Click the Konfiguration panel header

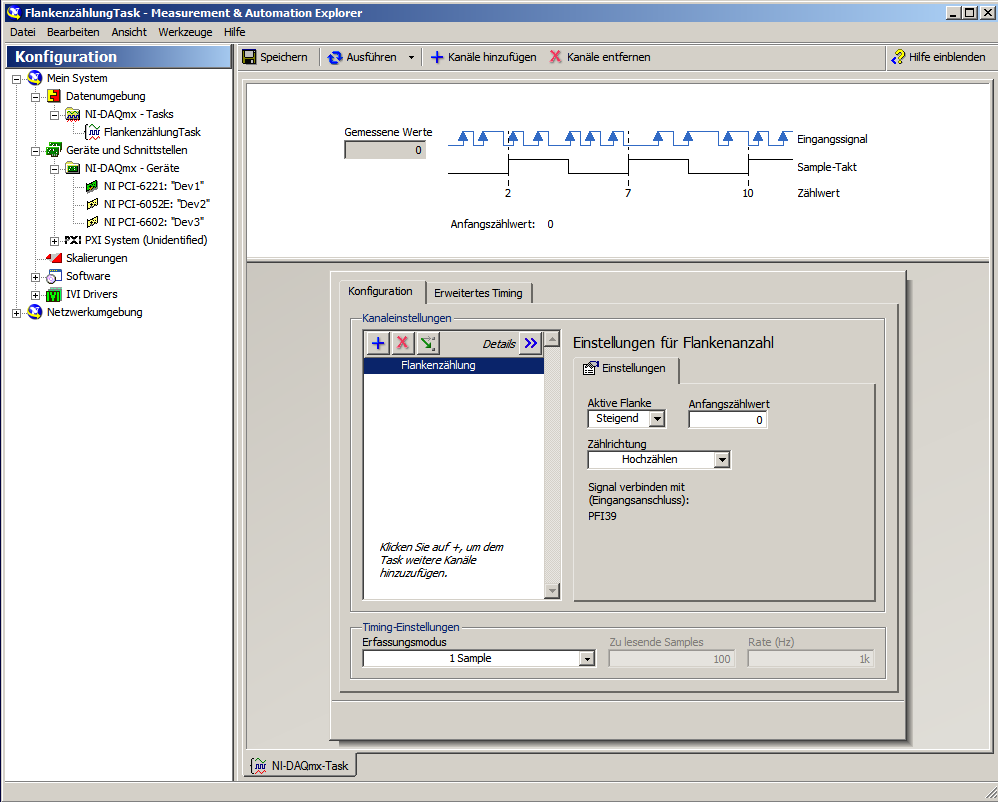pos(119,57)
